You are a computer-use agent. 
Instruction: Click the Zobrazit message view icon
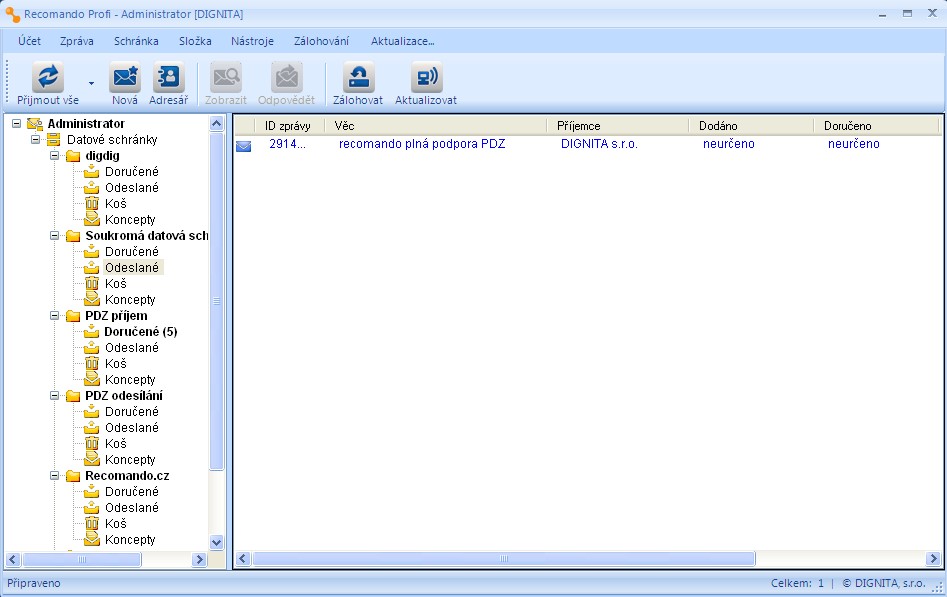point(226,77)
